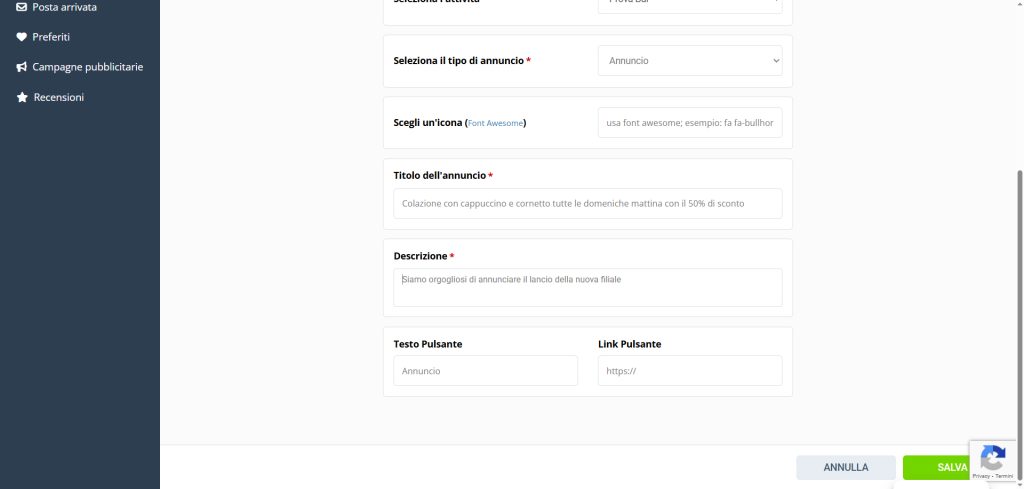1024x489 pixels.
Task: Click the bullhorn icon for Campagne pubblicitarie
Action: coord(22,67)
